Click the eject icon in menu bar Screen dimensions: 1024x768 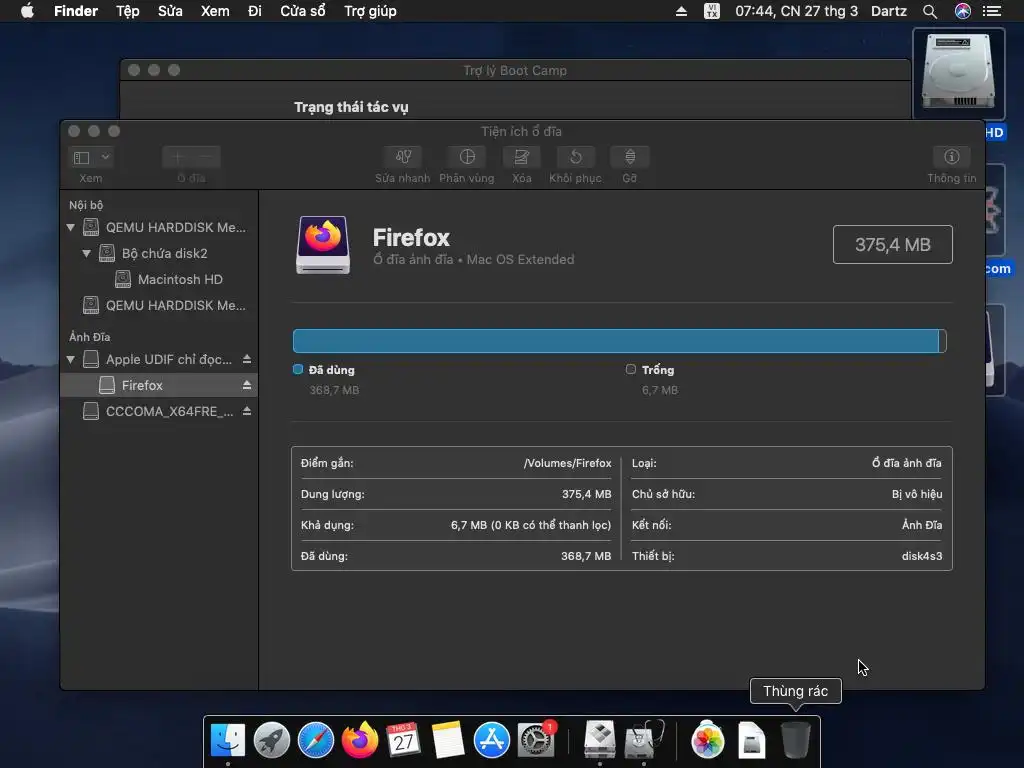click(x=681, y=11)
